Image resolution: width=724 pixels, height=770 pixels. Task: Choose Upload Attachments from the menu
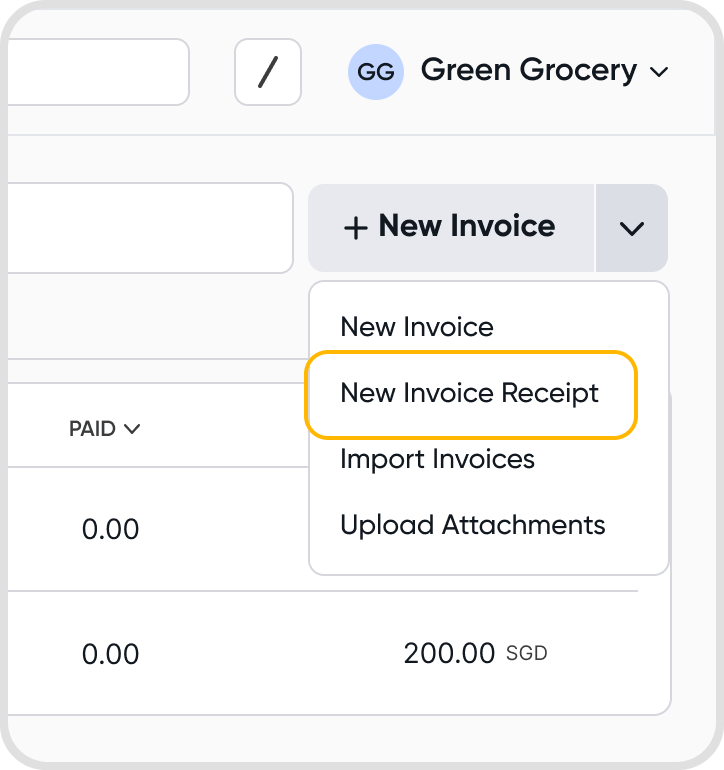(473, 525)
